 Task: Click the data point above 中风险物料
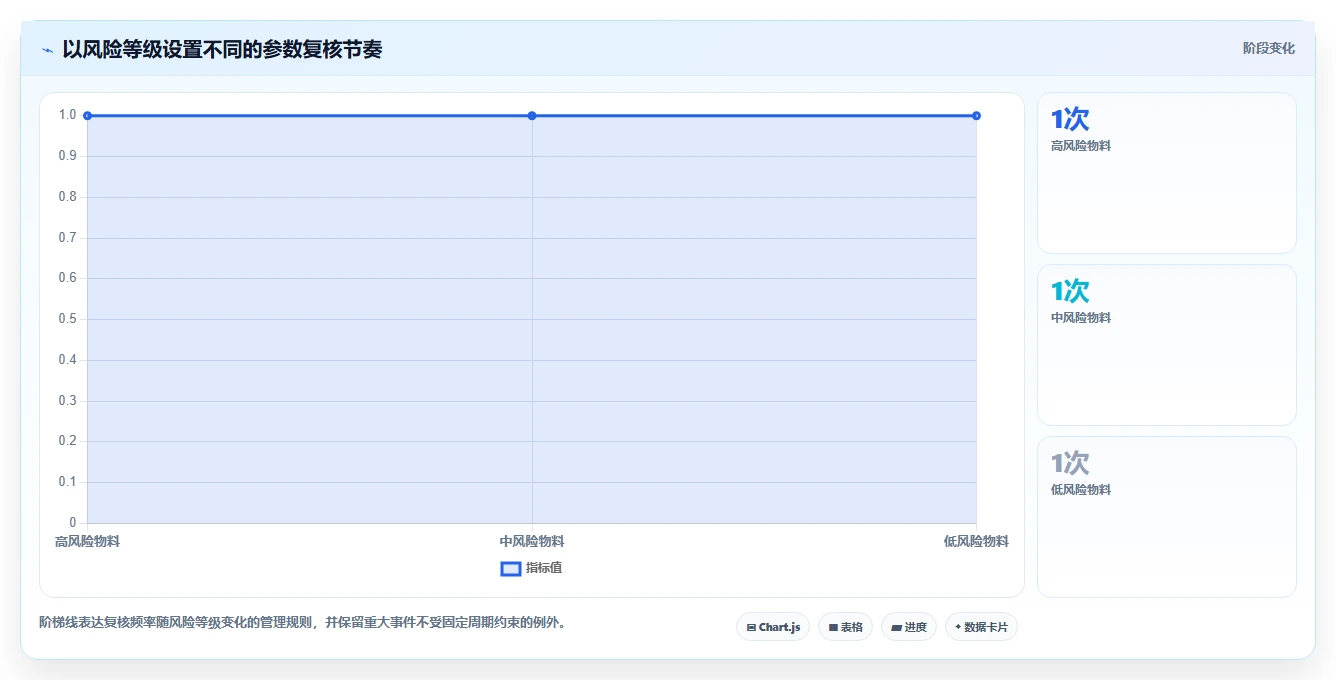(532, 116)
